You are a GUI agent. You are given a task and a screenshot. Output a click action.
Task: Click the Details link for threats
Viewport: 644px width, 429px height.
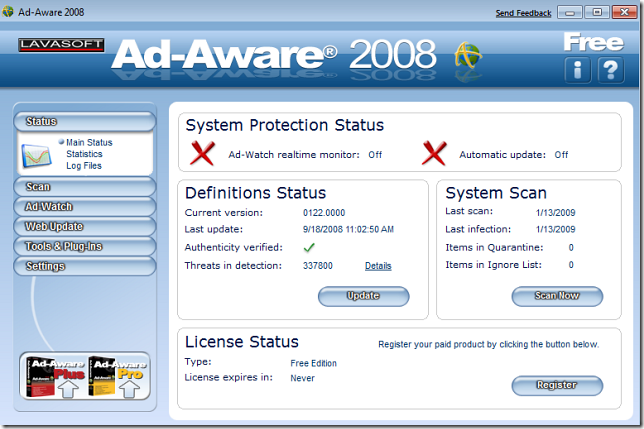[378, 266]
